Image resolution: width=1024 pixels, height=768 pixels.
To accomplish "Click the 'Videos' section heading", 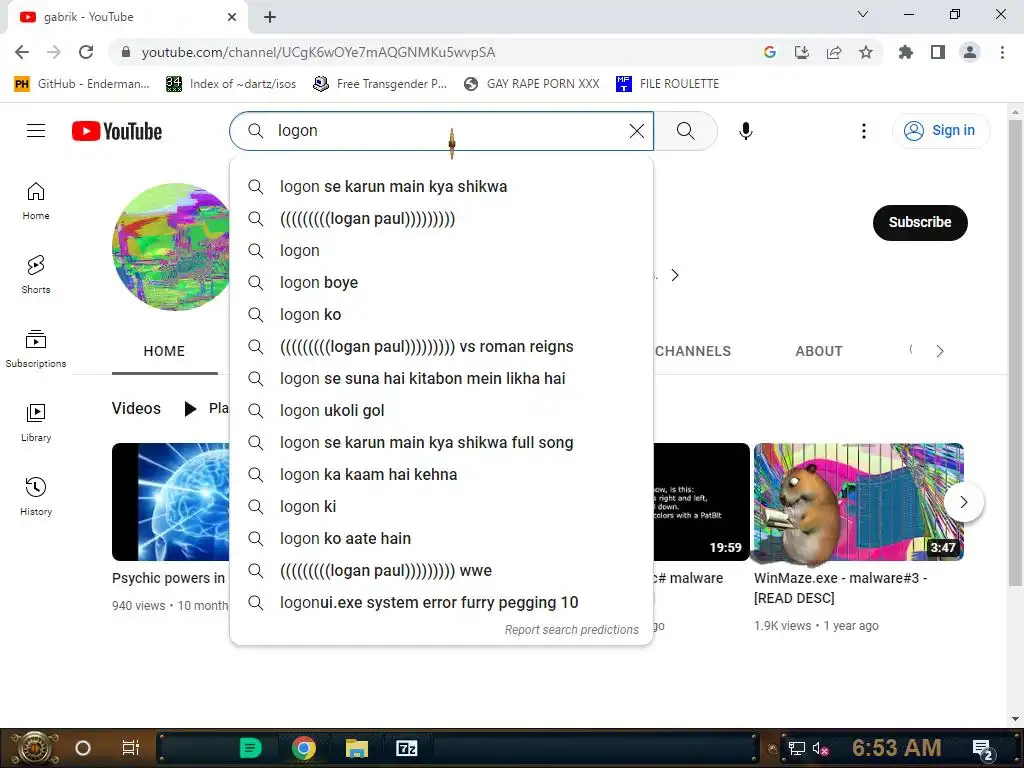I will click(x=136, y=408).
